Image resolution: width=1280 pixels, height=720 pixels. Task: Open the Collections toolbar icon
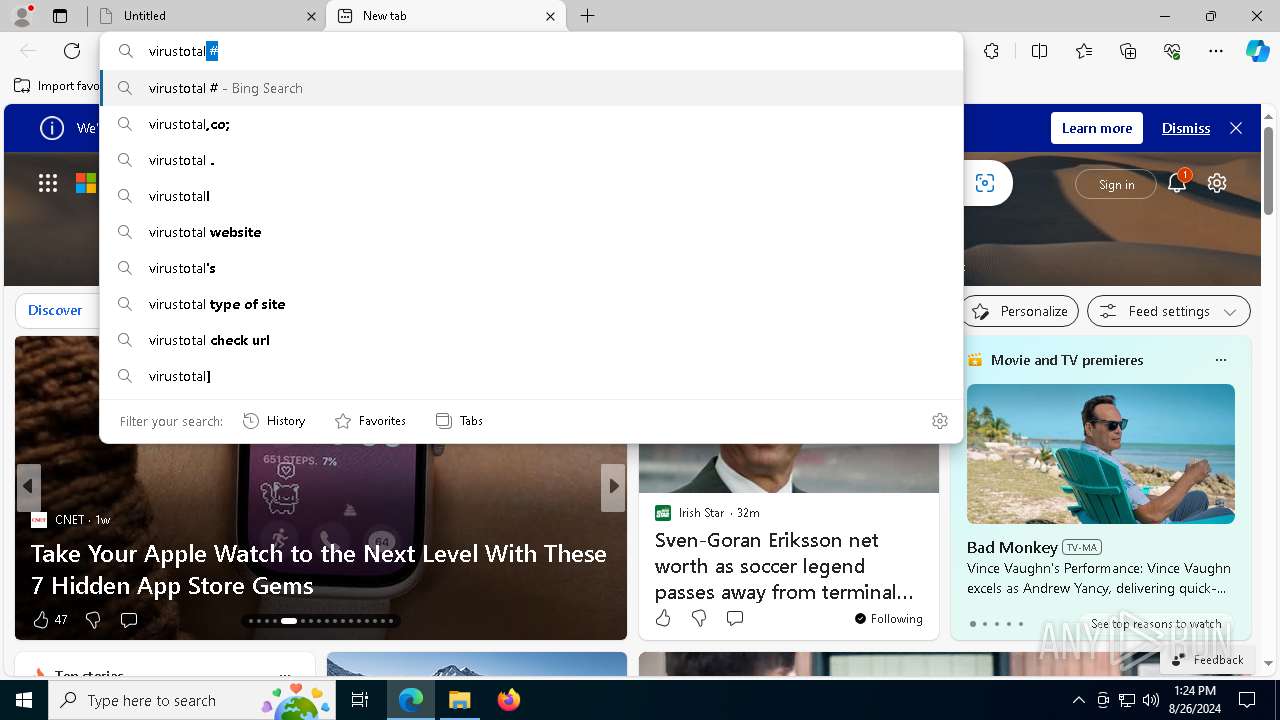(1128, 51)
